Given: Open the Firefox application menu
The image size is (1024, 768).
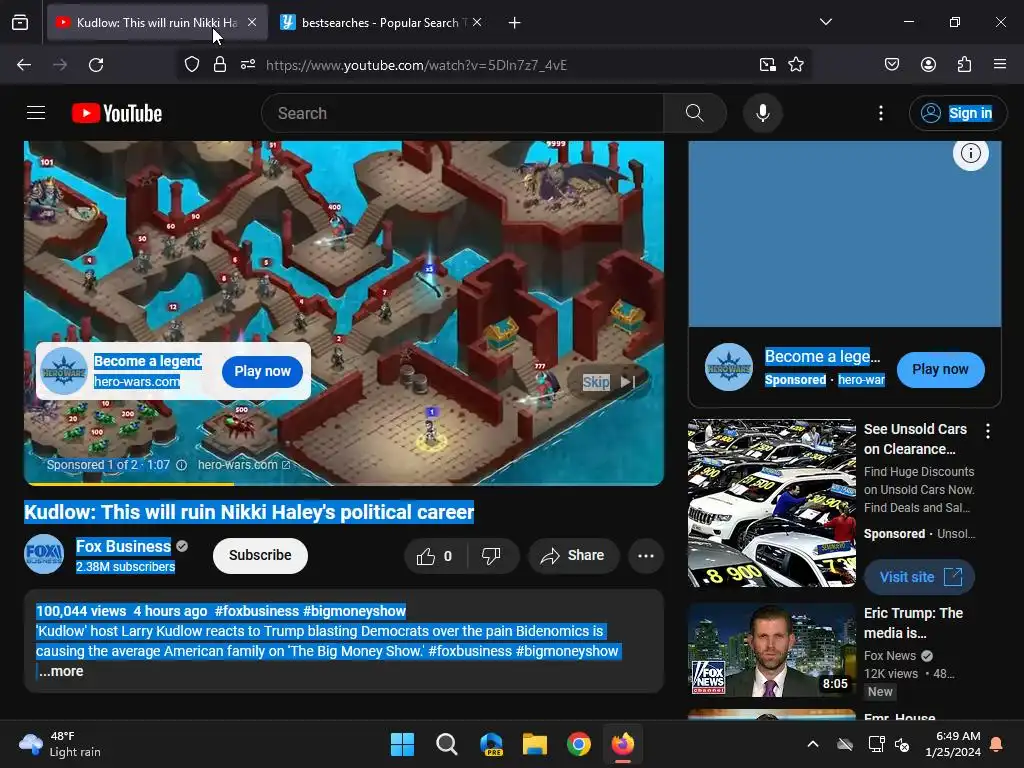Looking at the screenshot, I should pos(1000,65).
